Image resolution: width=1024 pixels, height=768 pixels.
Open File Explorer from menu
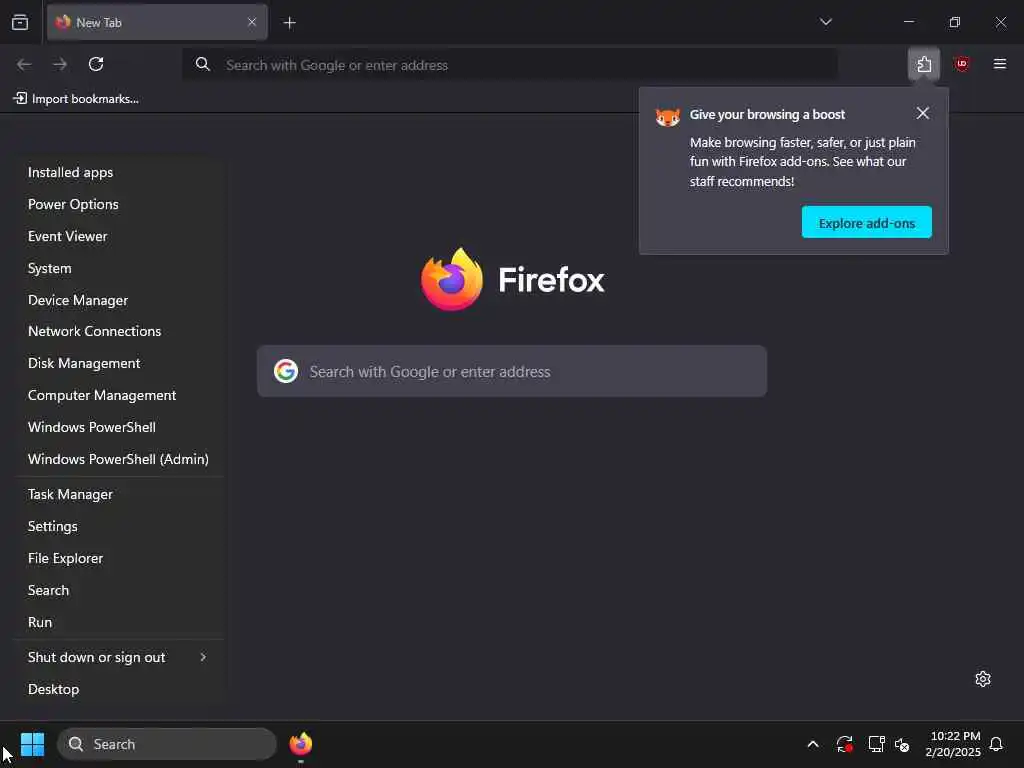click(x=119, y=558)
